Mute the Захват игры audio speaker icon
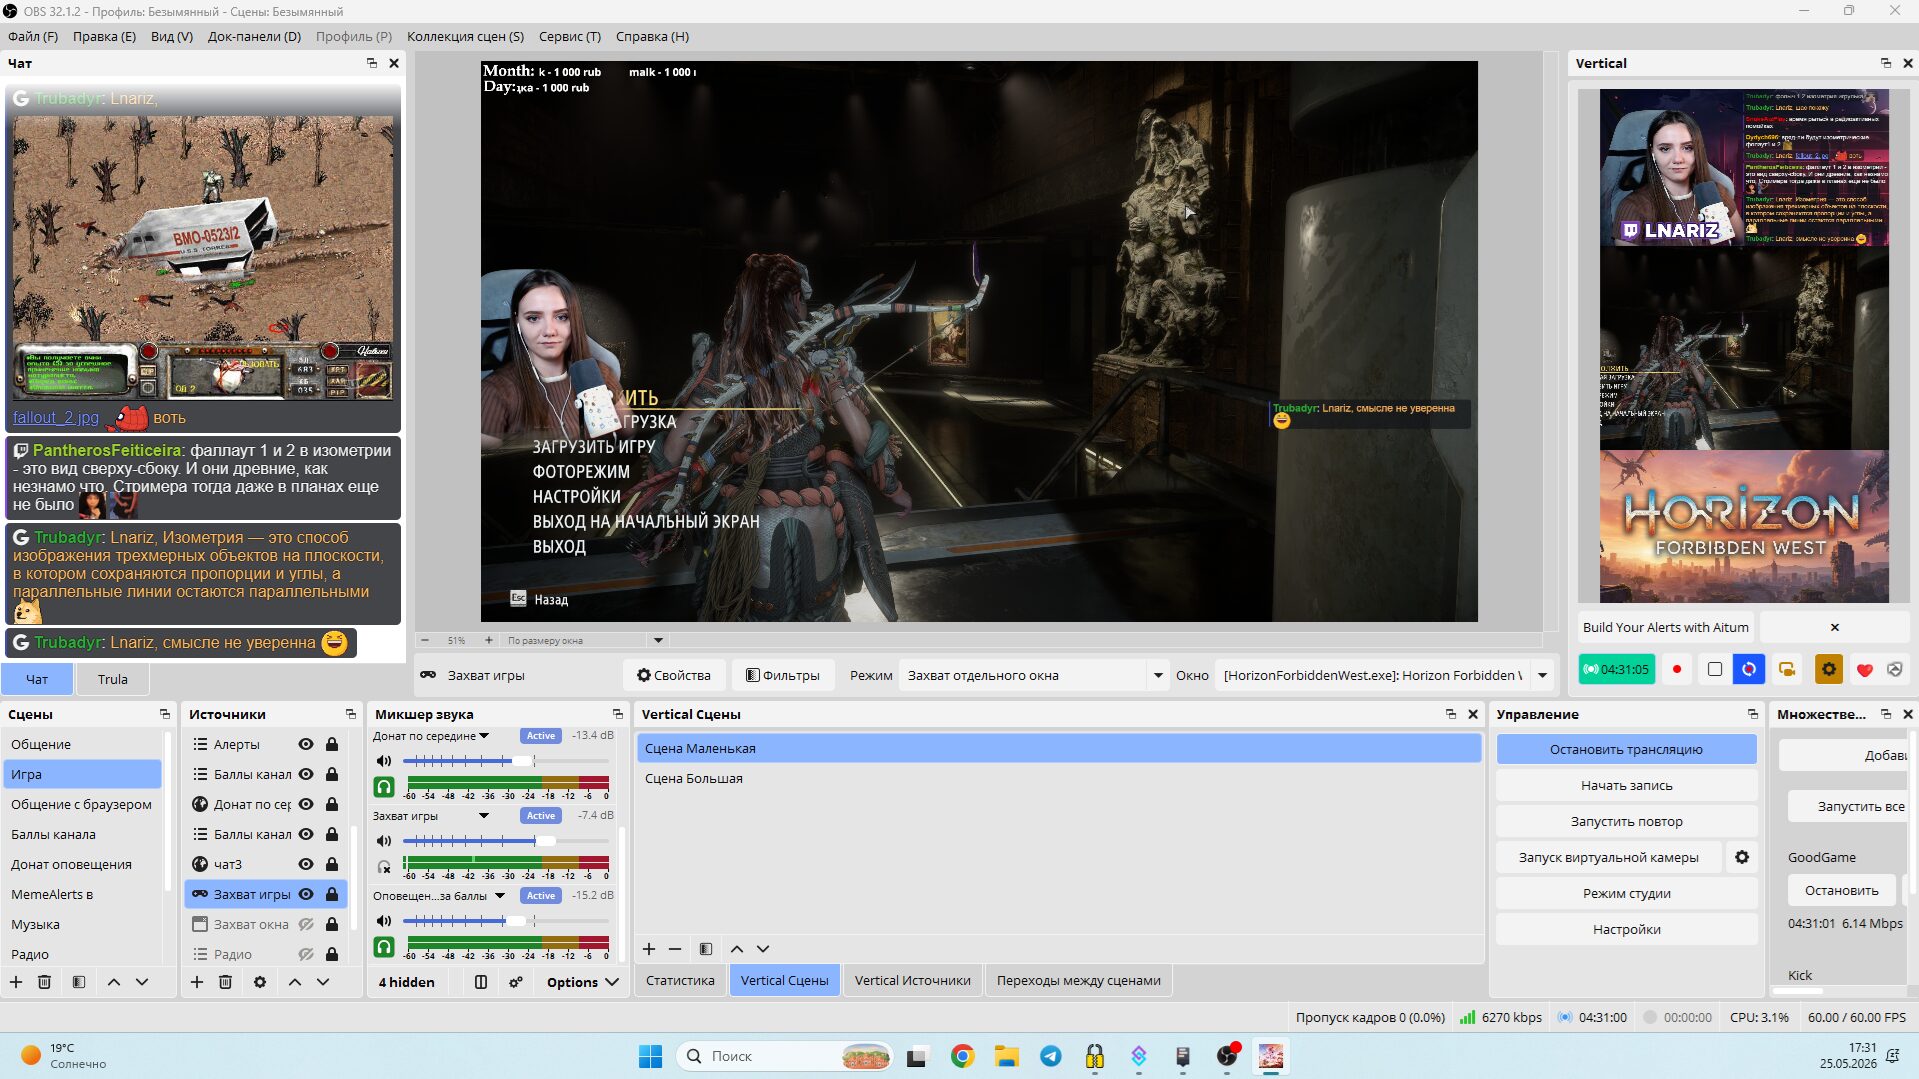The height and width of the screenshot is (1079, 1919). coord(384,841)
